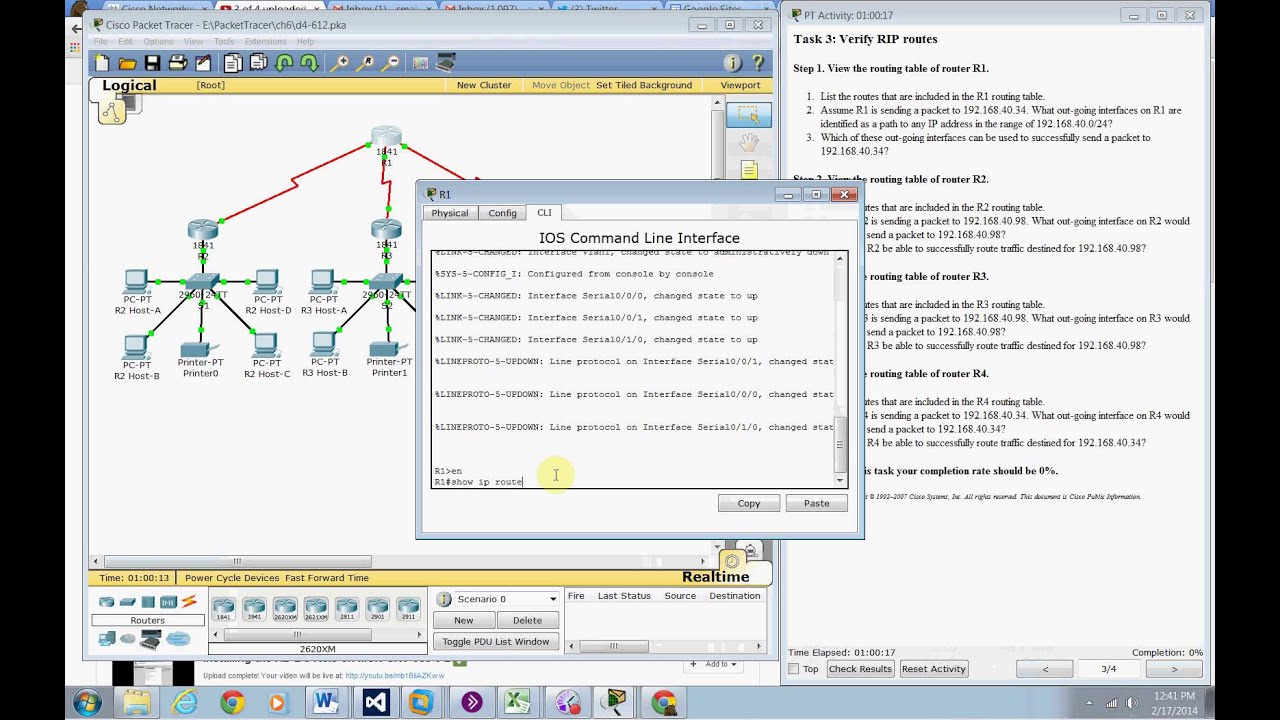Click New scenario button
The image size is (1280, 720).
tap(463, 620)
